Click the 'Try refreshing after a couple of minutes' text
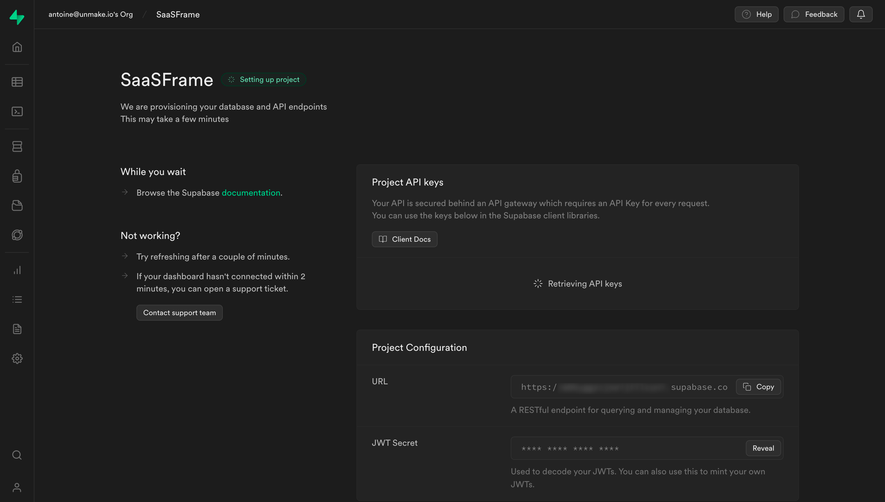This screenshot has width=885, height=502. pyautogui.click(x=213, y=256)
